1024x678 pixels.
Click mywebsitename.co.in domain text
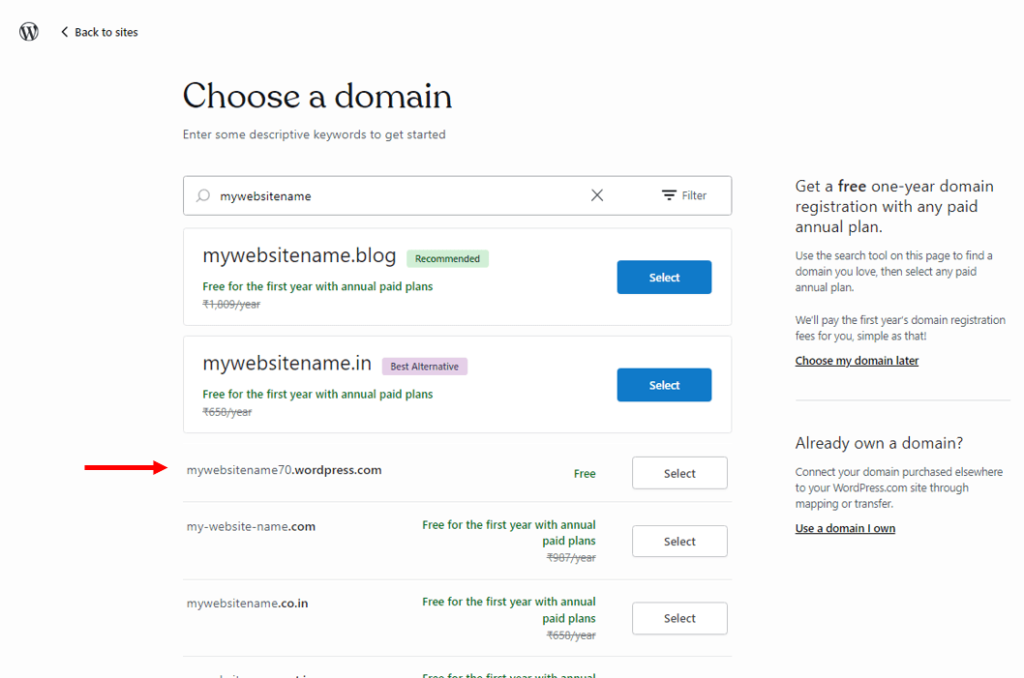point(248,604)
